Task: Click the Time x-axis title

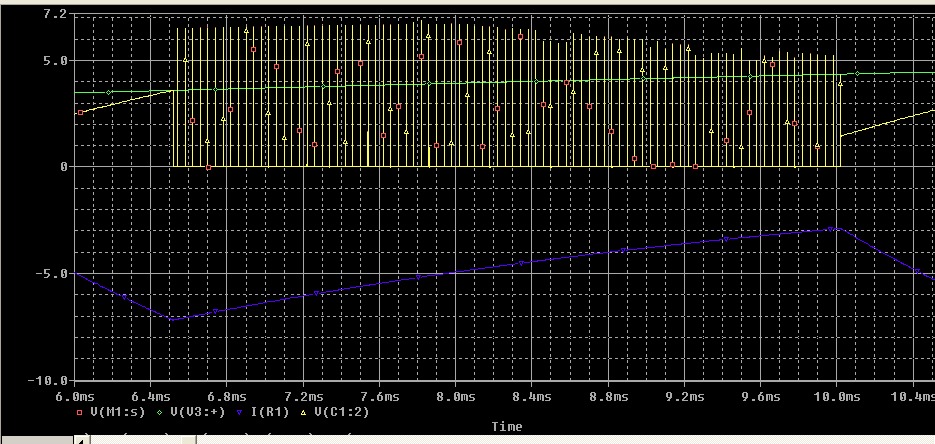Action: coord(506,427)
